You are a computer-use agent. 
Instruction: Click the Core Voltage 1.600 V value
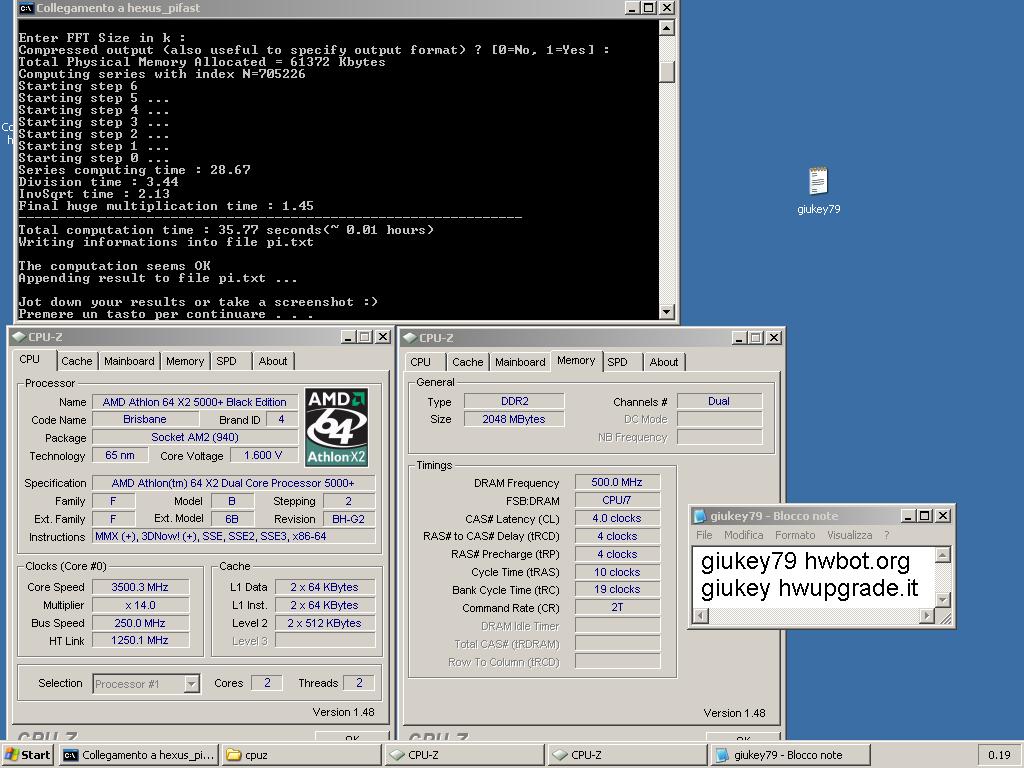pyautogui.click(x=263, y=455)
